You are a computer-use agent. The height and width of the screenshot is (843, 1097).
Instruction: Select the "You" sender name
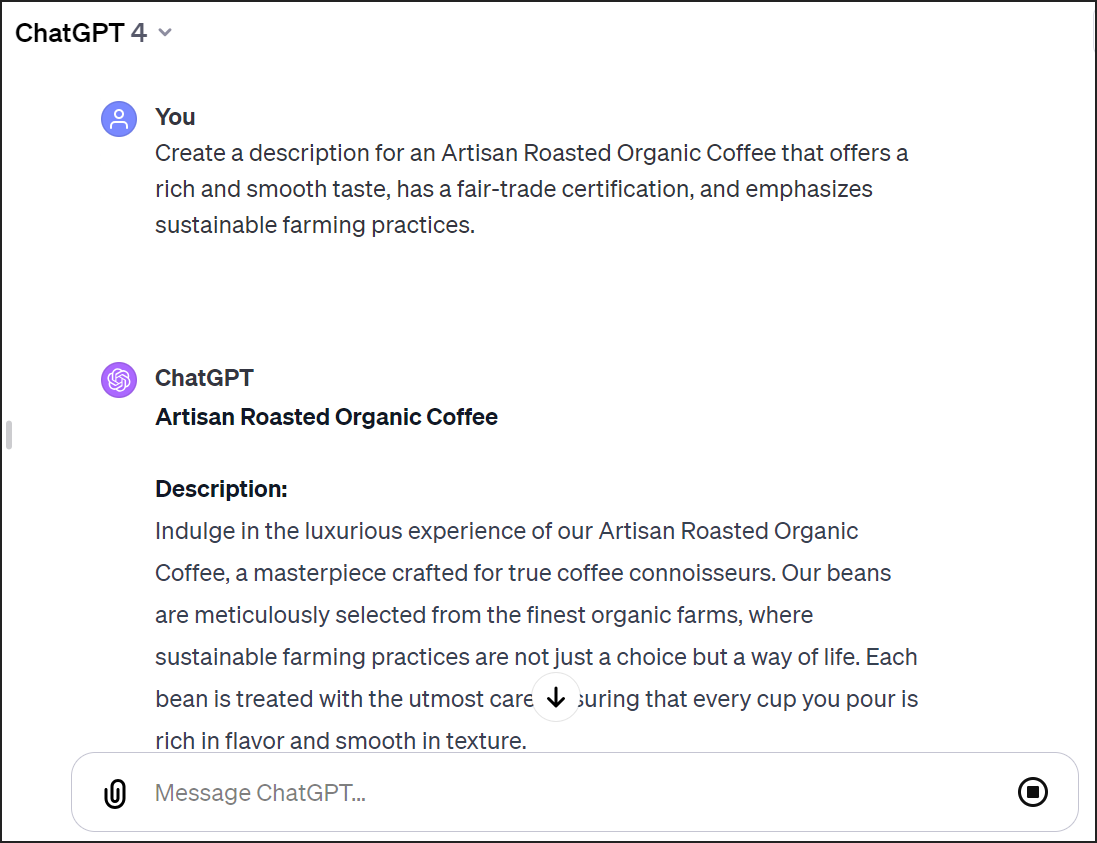175,117
